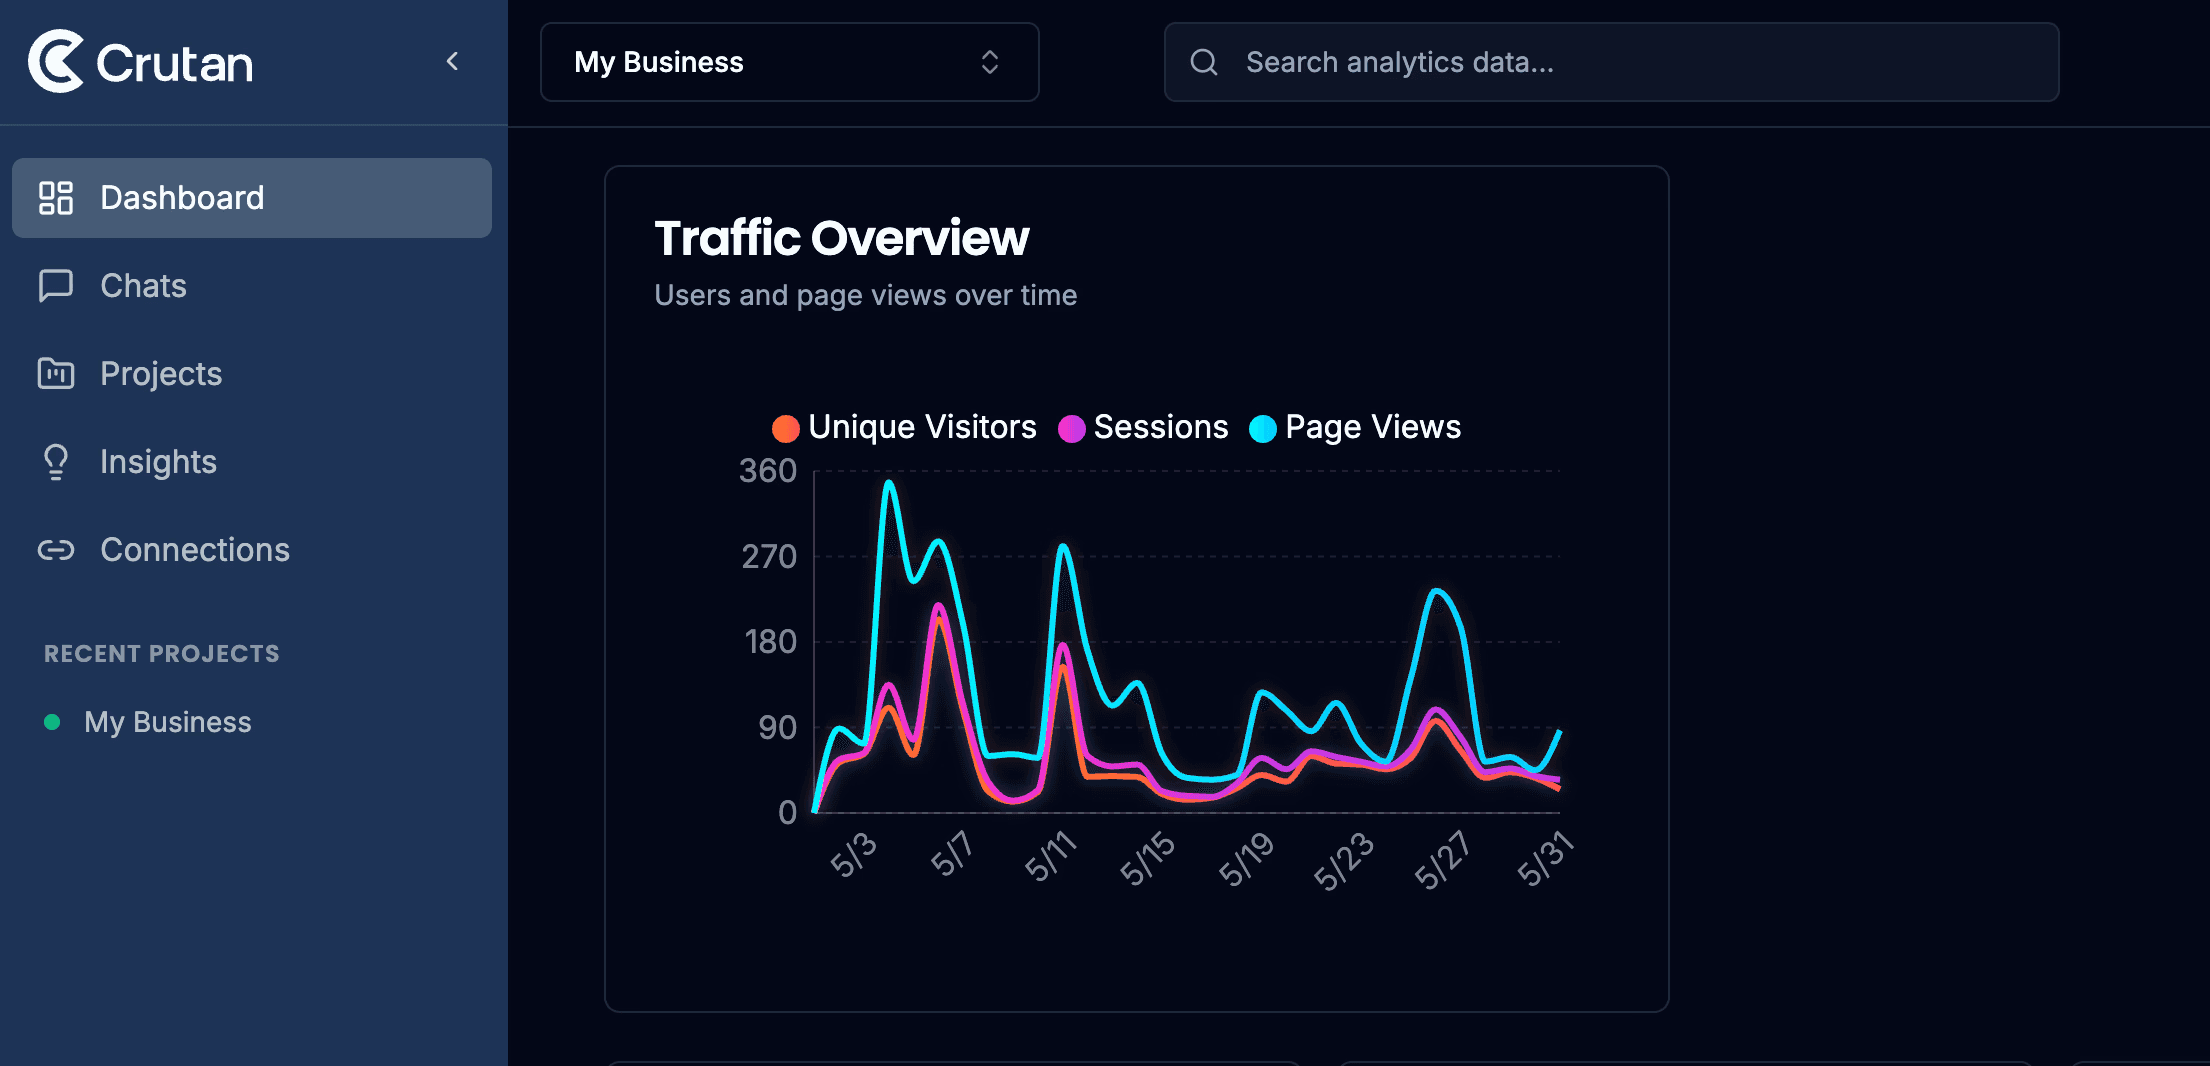The height and width of the screenshot is (1066, 2210).
Task: Click the 5/15 x-axis date label
Action: [x=1147, y=859]
